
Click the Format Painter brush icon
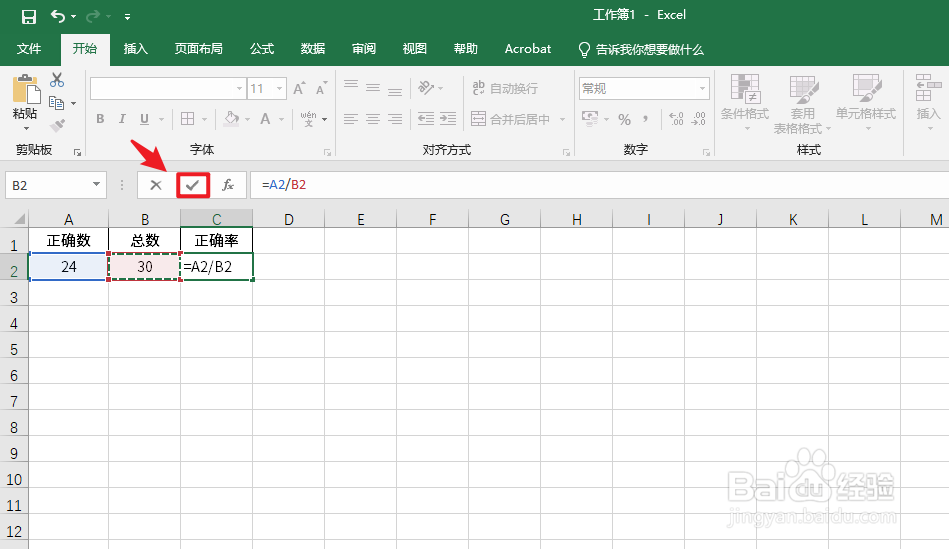[57, 125]
